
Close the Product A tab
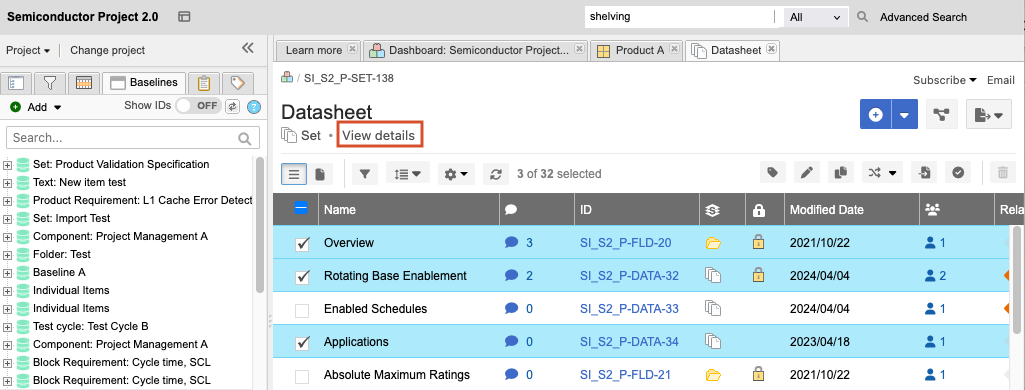pyautogui.click(x=674, y=49)
